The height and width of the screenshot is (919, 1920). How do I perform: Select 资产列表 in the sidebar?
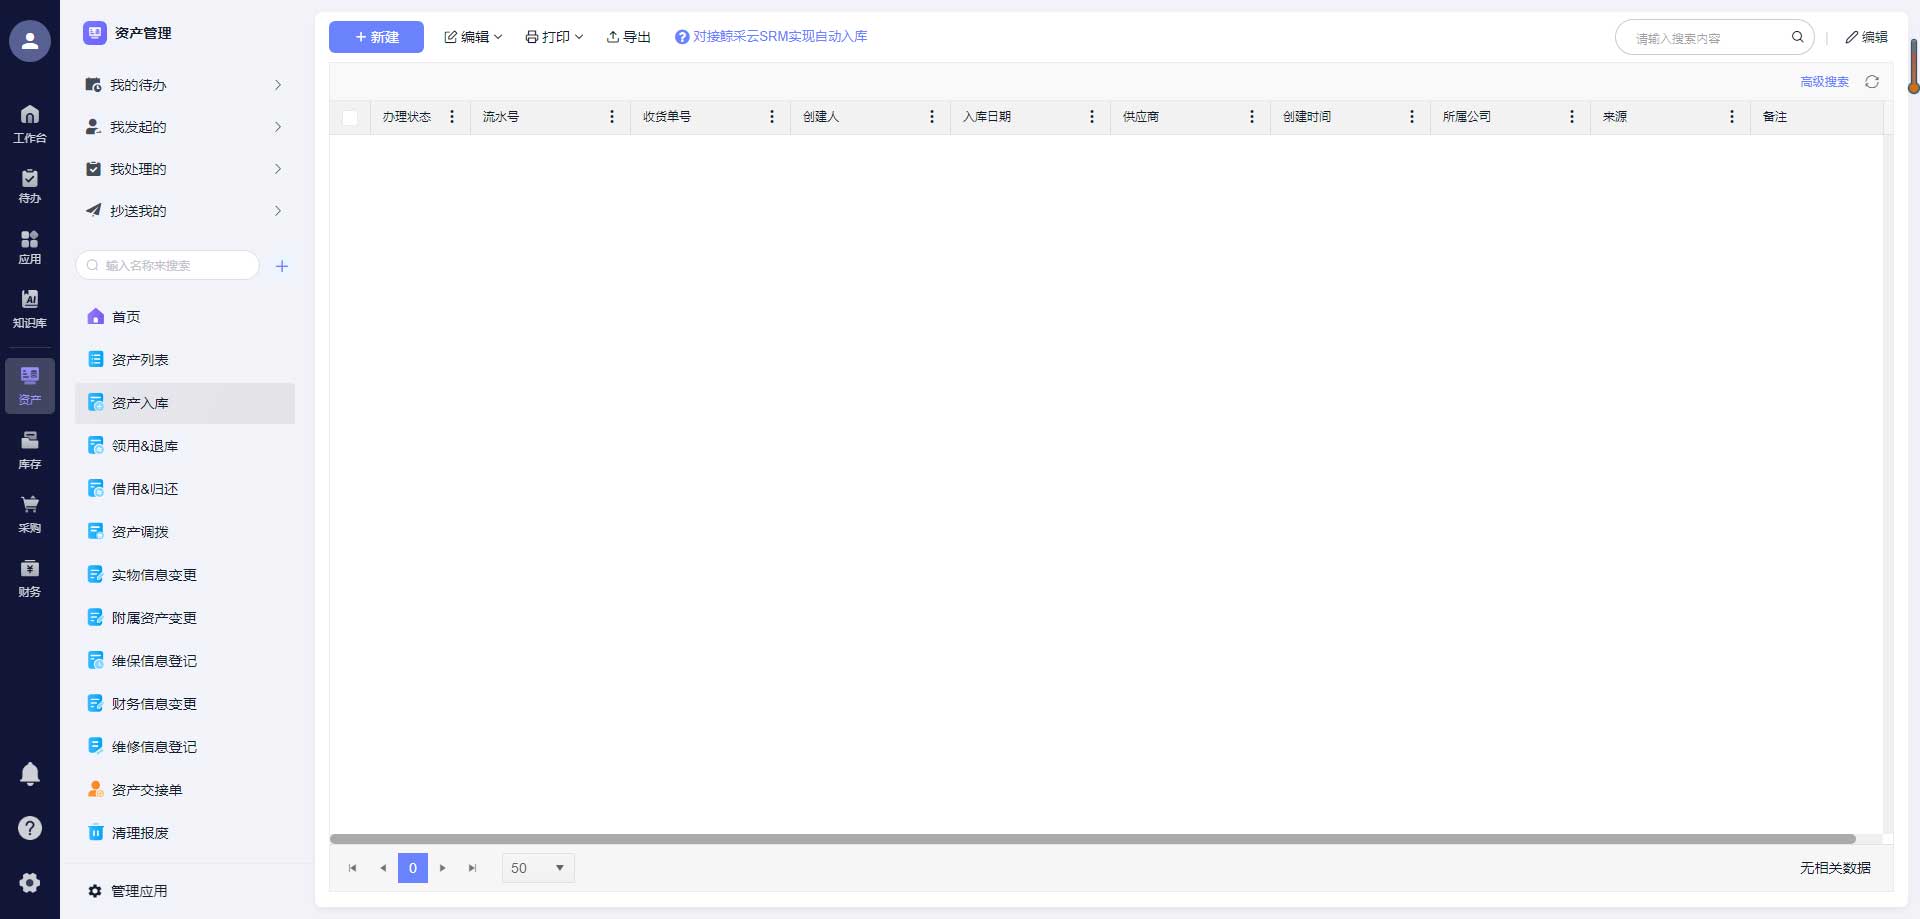(x=140, y=360)
